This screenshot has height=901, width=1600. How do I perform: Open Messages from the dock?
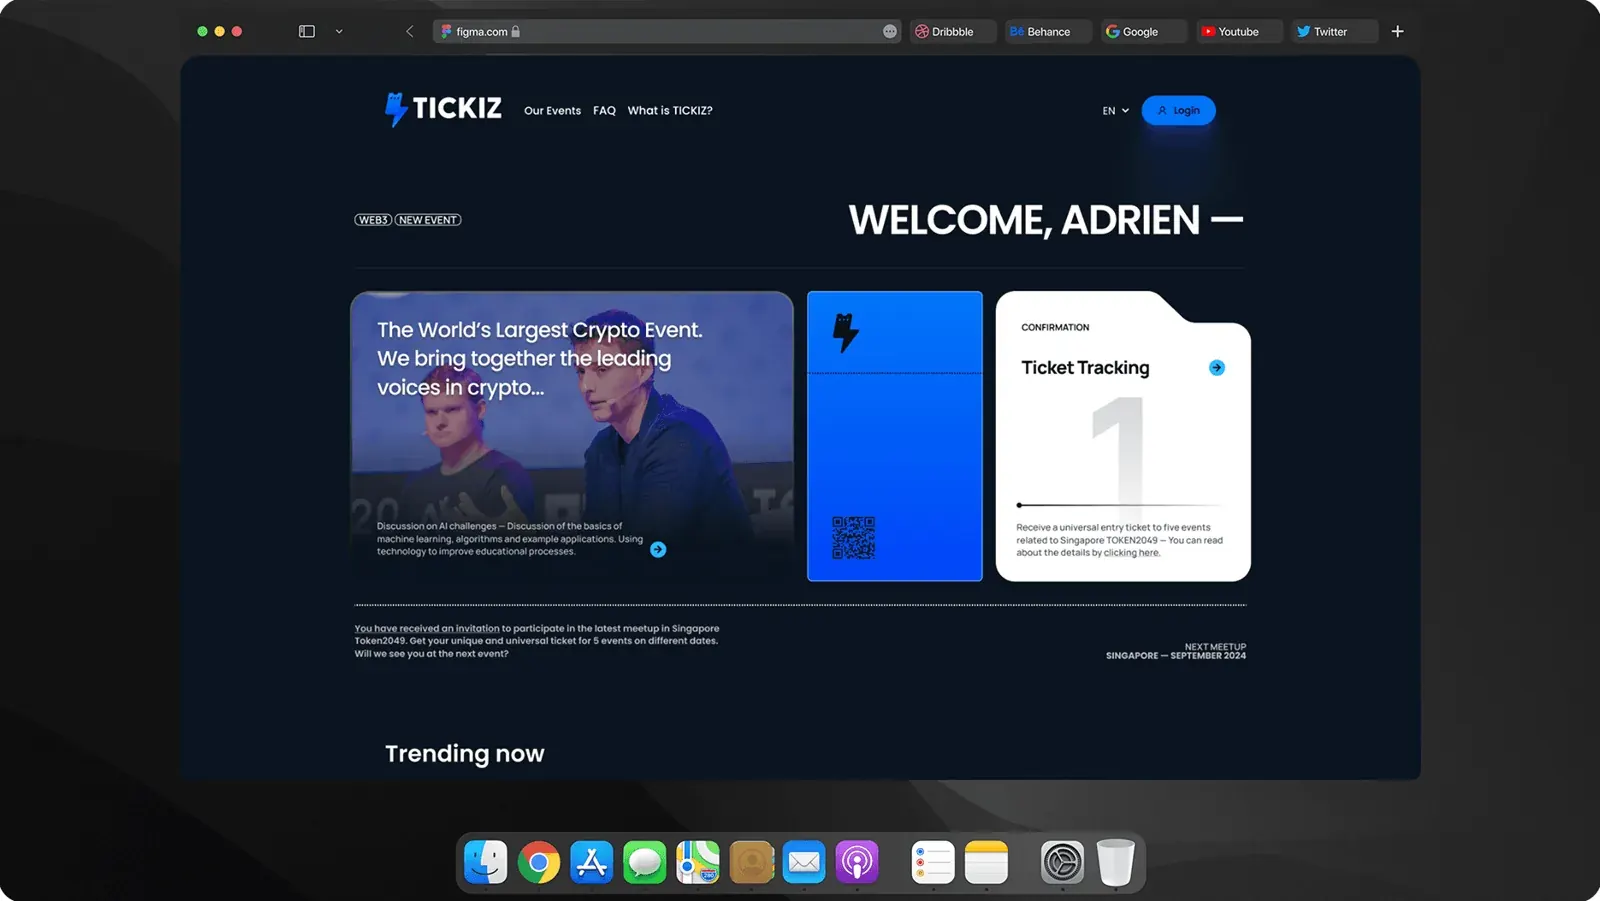click(x=645, y=862)
